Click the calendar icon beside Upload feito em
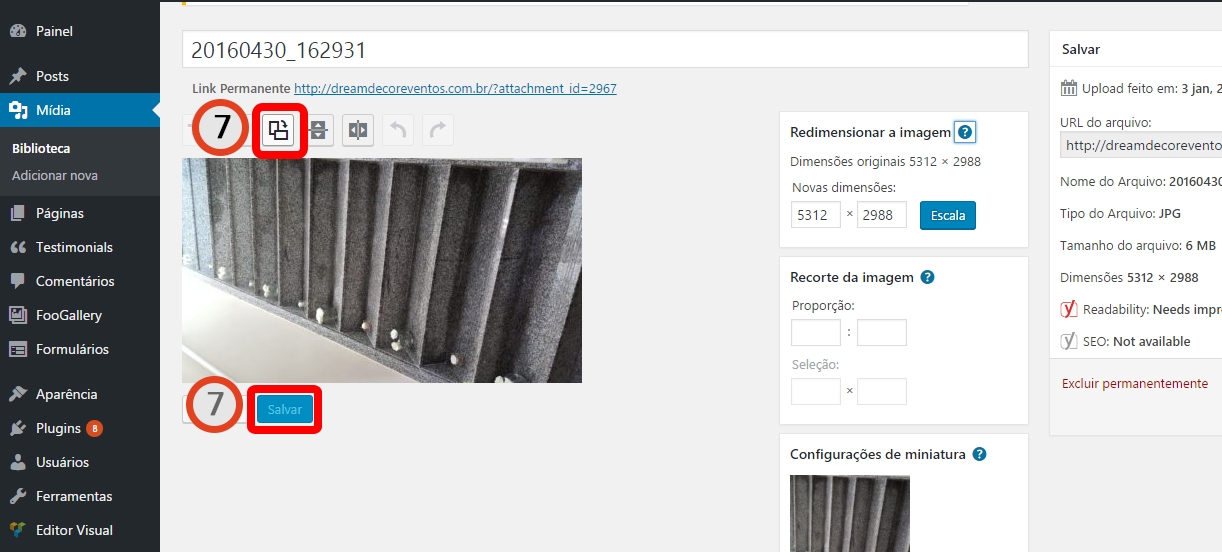The image size is (1222, 552). (1069, 88)
